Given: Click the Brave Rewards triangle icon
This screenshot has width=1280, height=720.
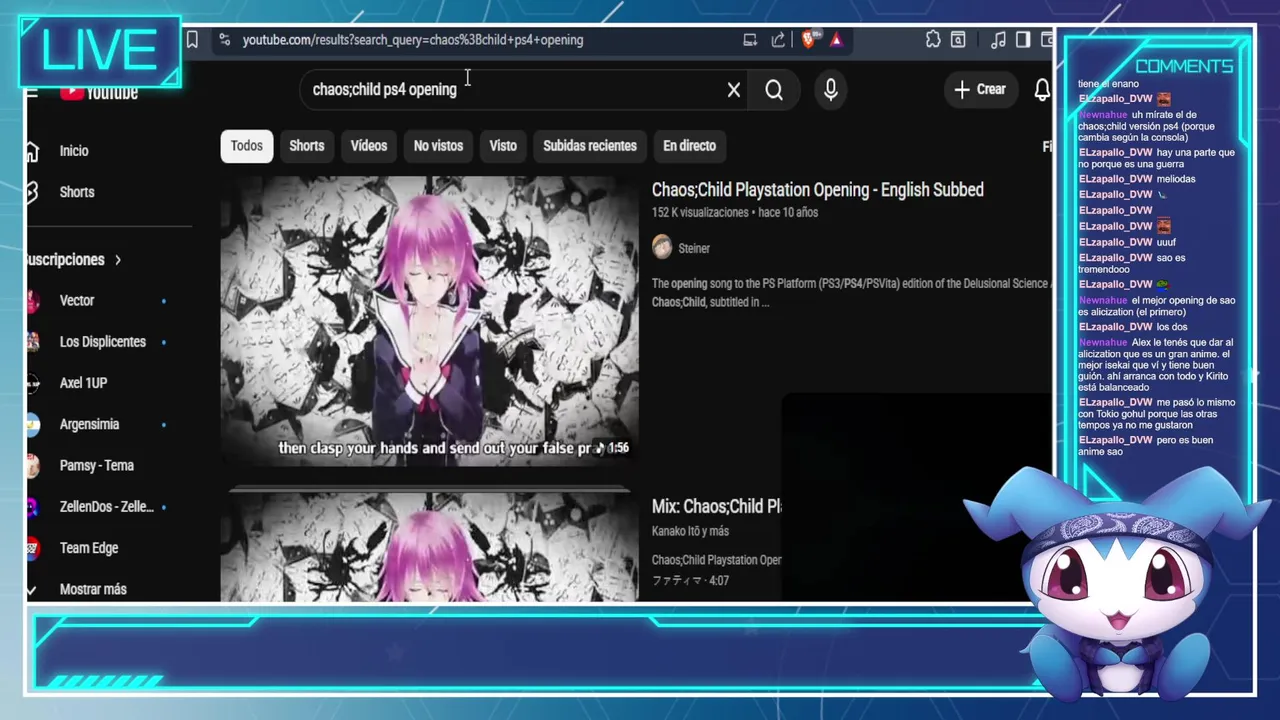Looking at the screenshot, I should tap(836, 40).
